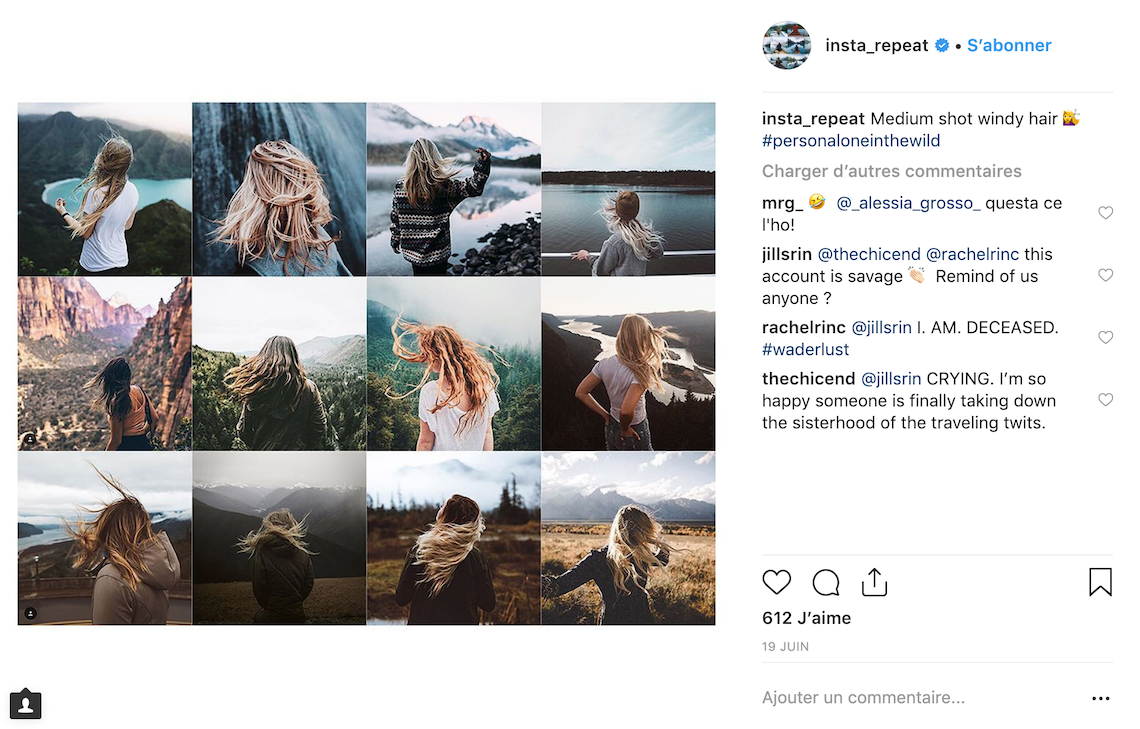Open the @_alessia_grosso_ mention
This screenshot has height=729, width=1140.
908,202
